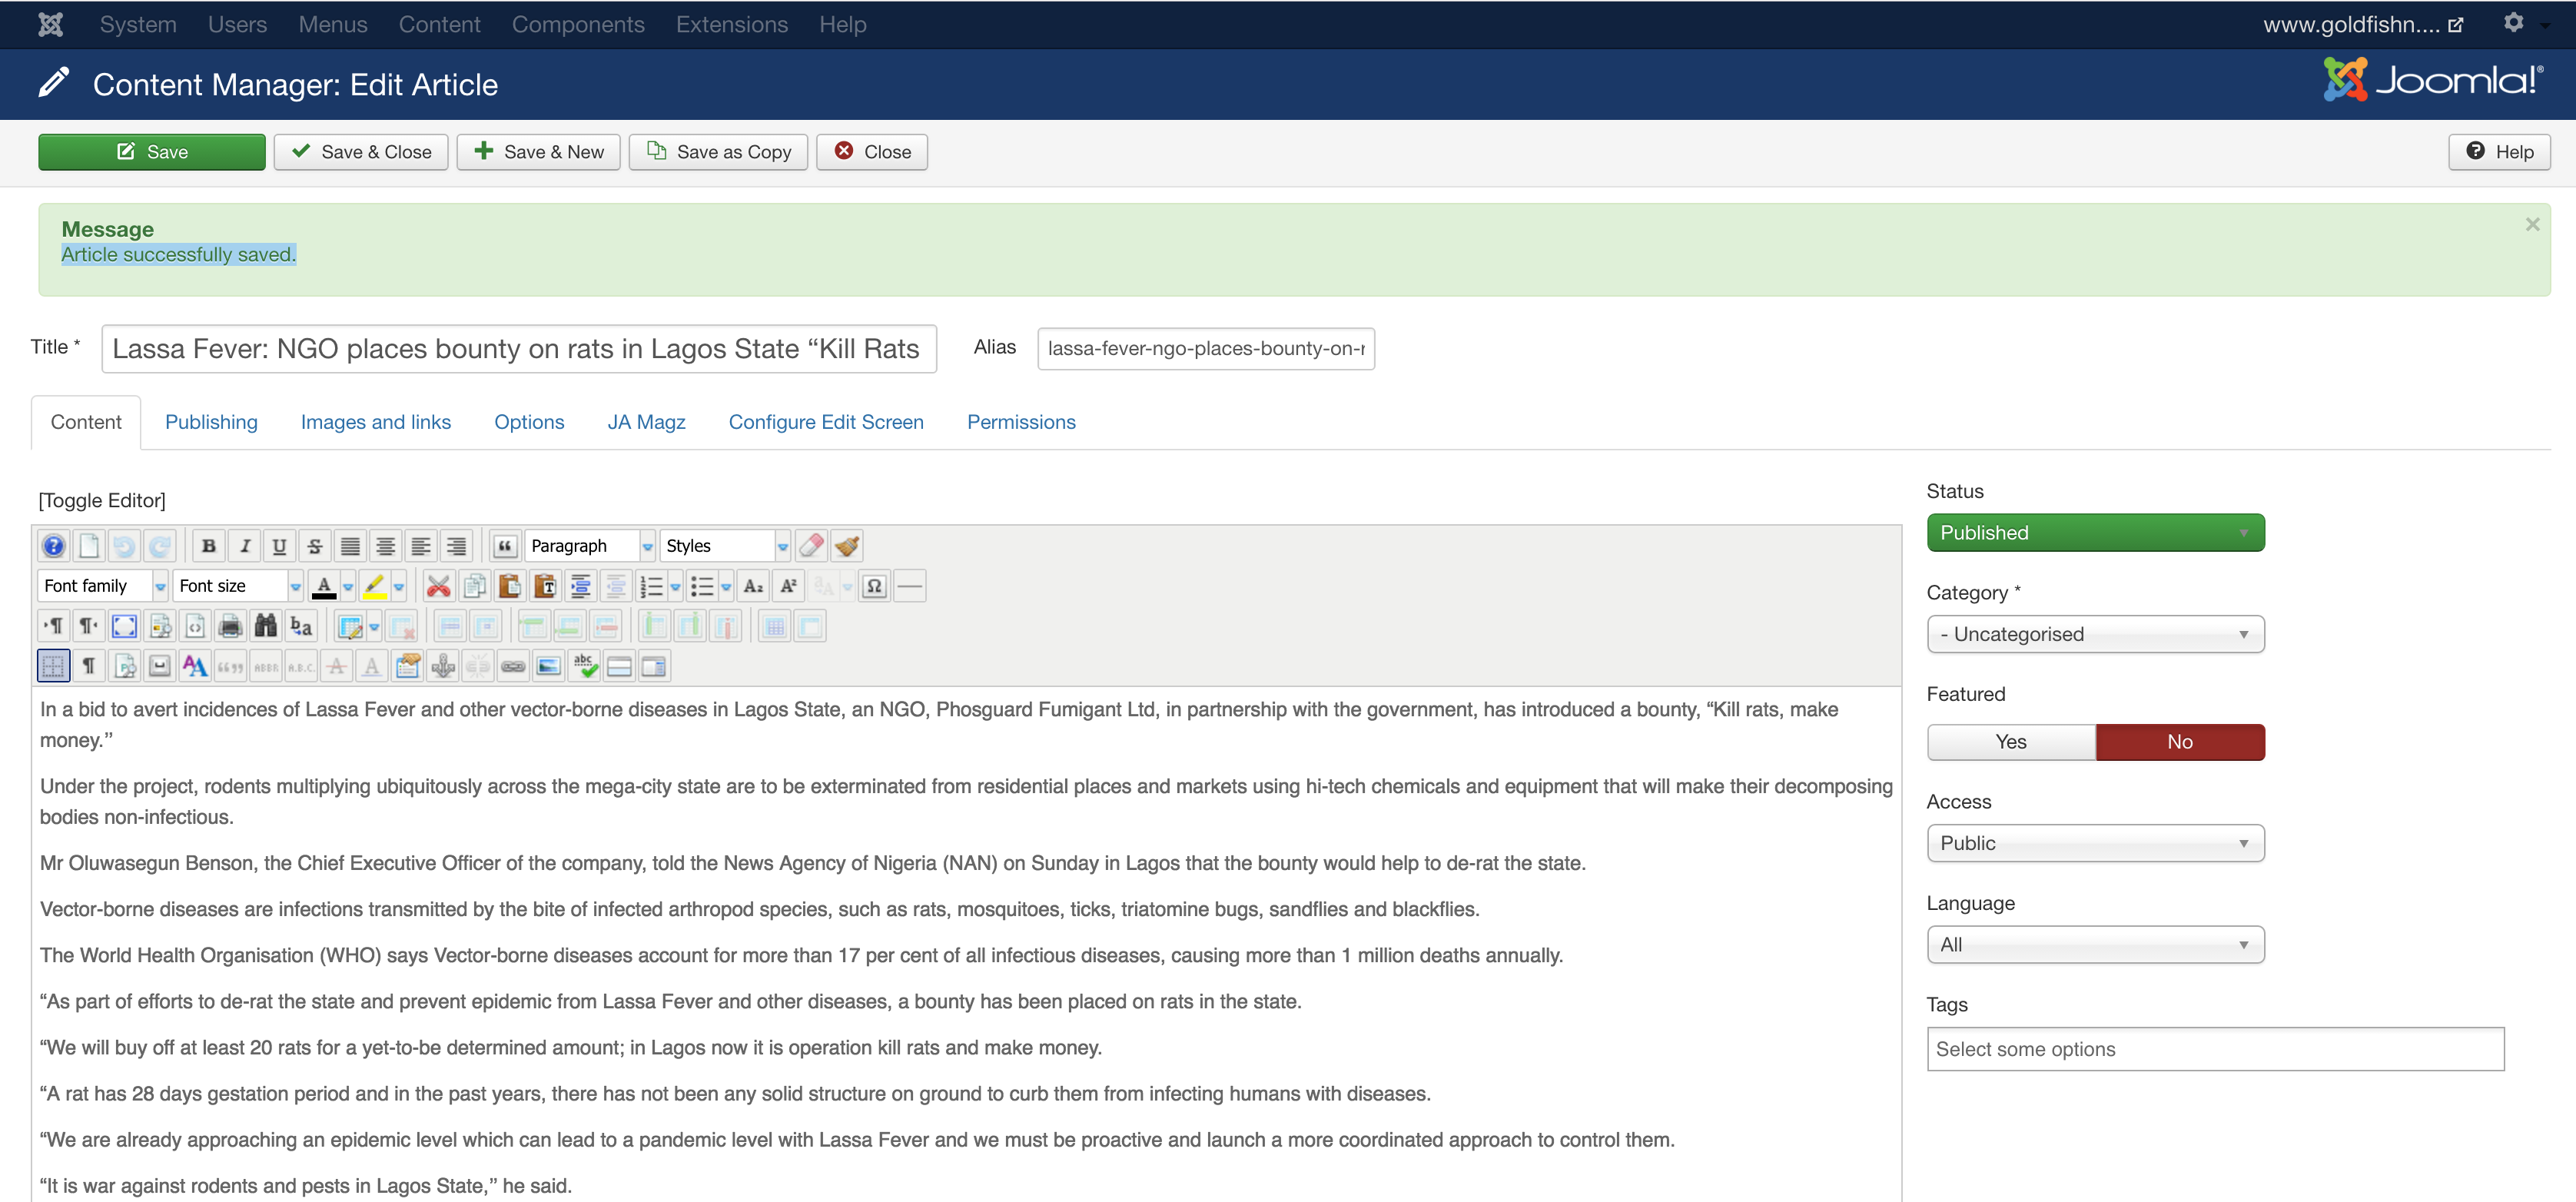Open the Publishing tab

tap(211, 422)
